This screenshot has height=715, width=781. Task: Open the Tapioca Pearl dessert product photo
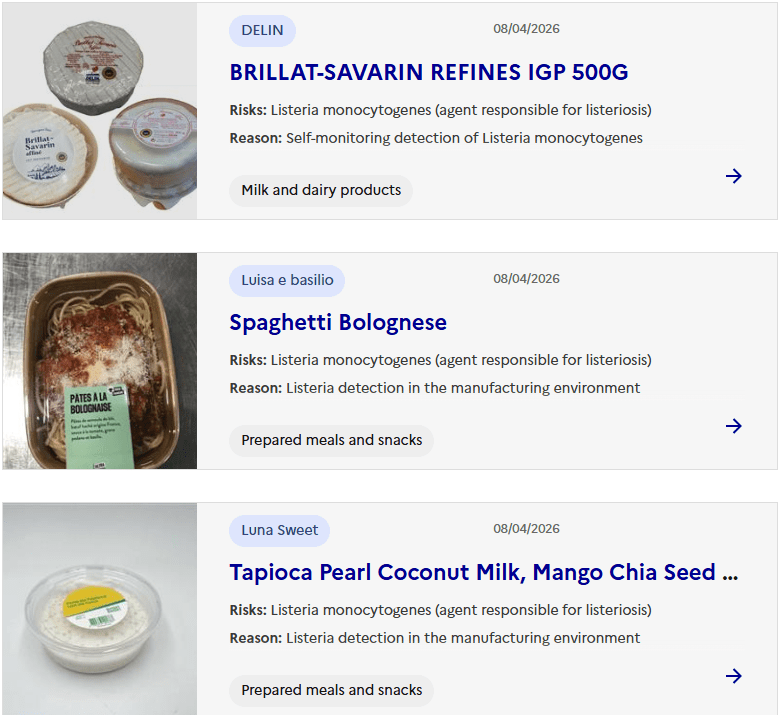point(100,609)
